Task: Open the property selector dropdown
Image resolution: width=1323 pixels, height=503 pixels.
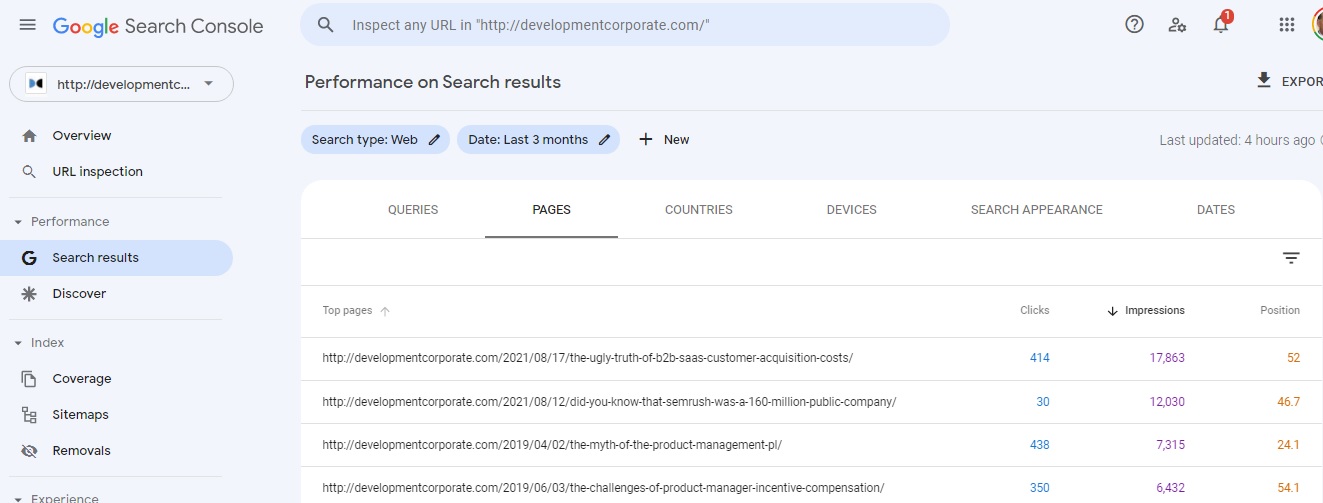Action: coord(121,84)
